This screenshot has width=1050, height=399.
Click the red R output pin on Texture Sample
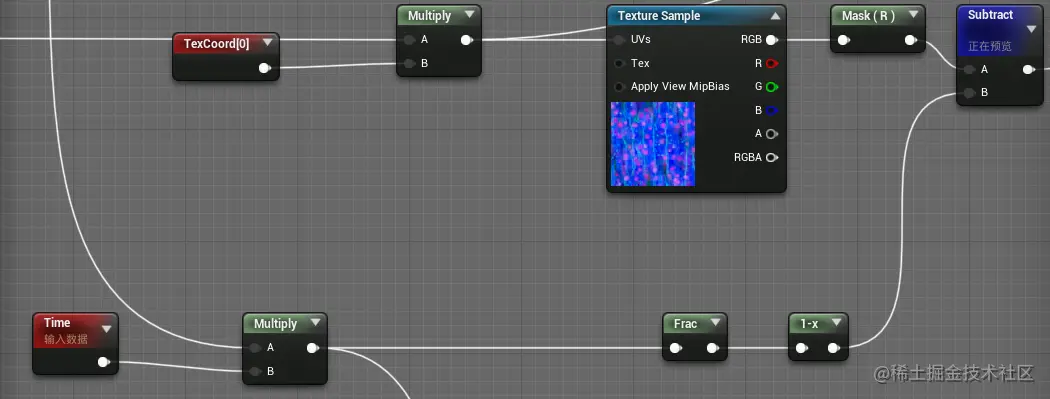(771, 64)
